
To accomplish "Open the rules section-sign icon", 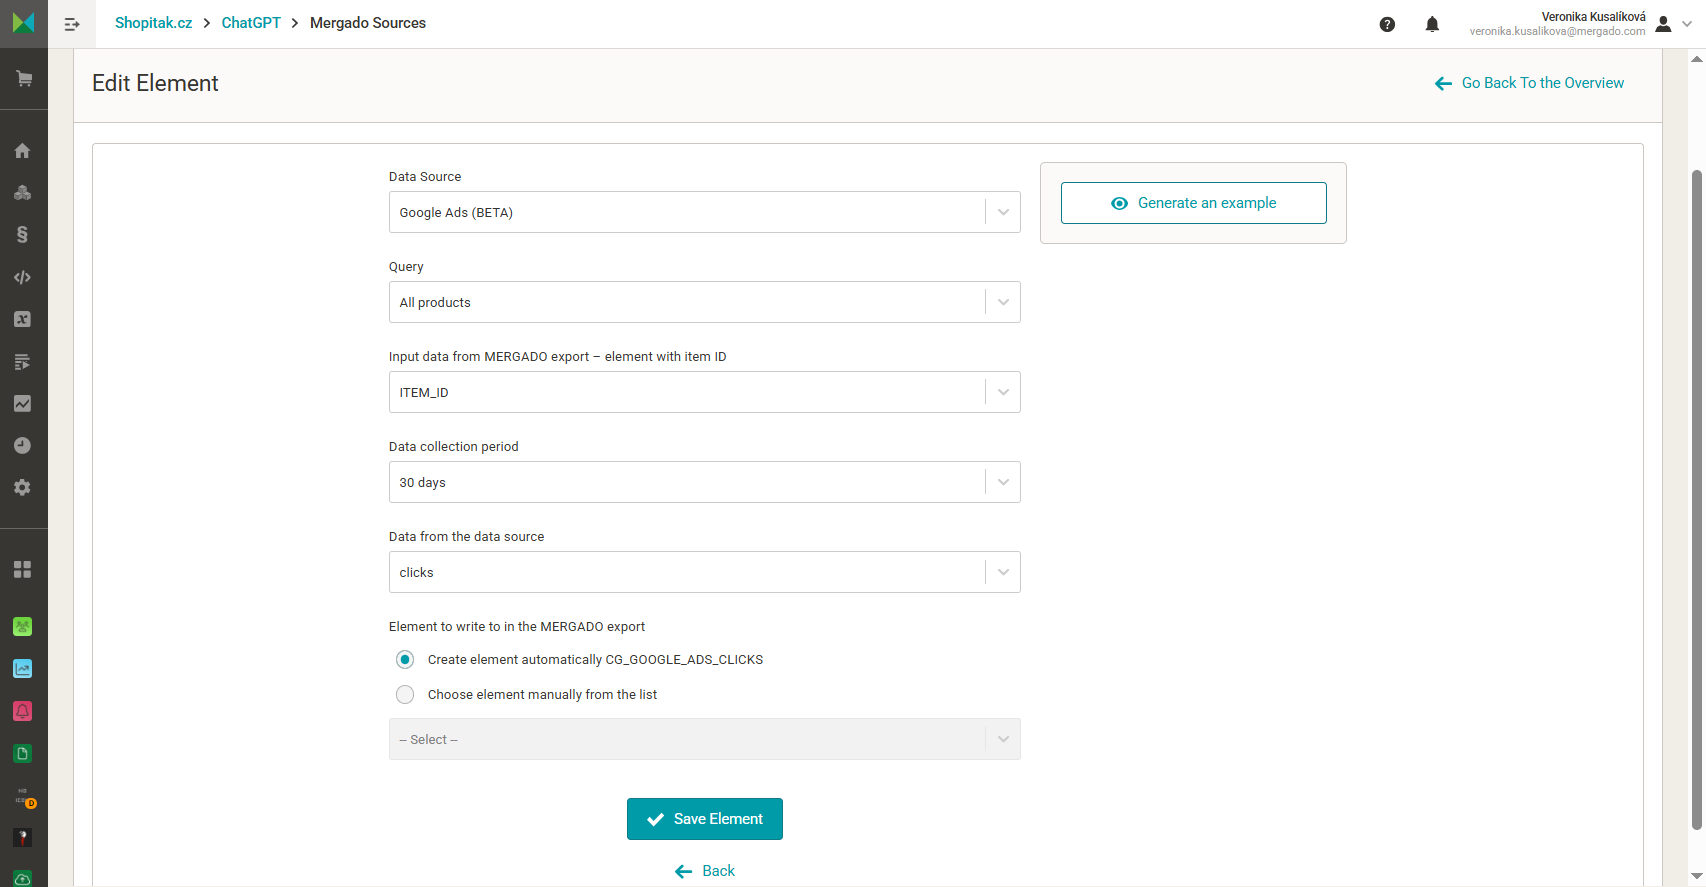I will (x=22, y=234).
